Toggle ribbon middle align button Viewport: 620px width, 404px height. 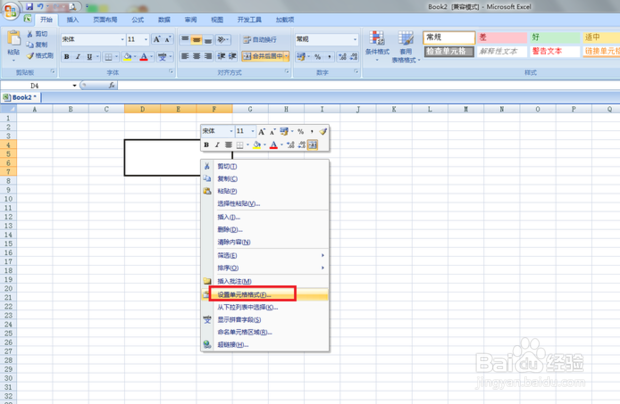pos(196,39)
